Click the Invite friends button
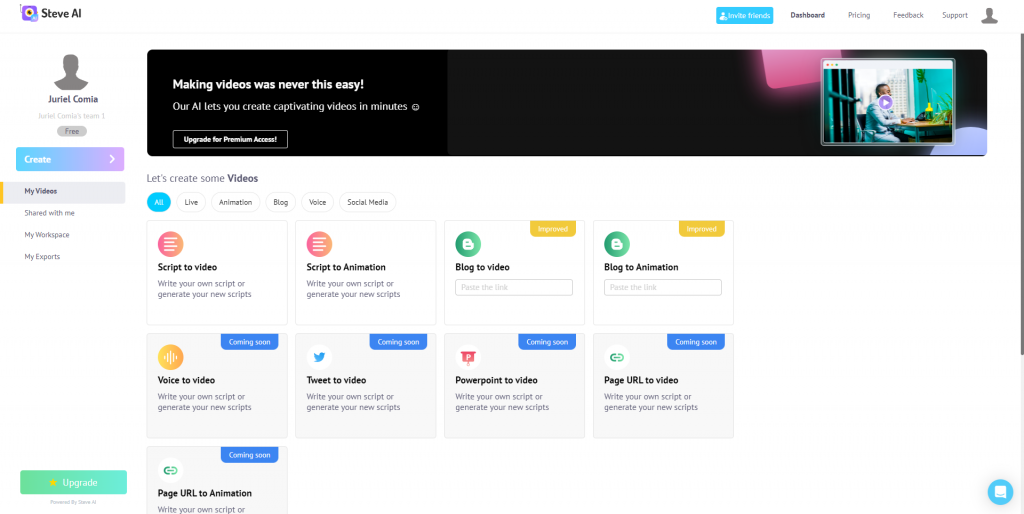 point(744,16)
